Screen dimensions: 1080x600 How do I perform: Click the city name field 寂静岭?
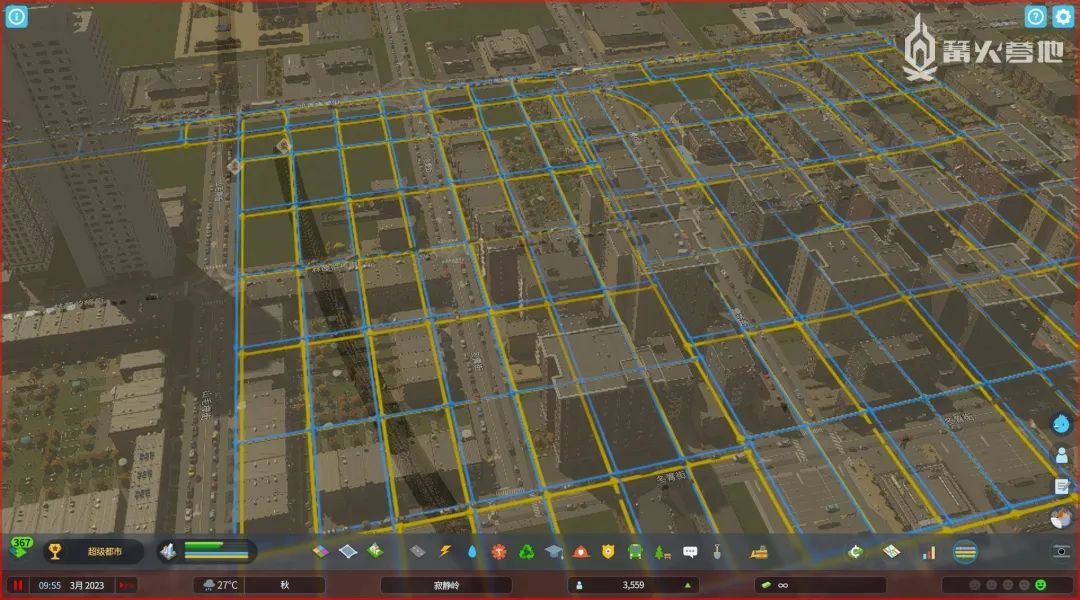(x=446, y=585)
